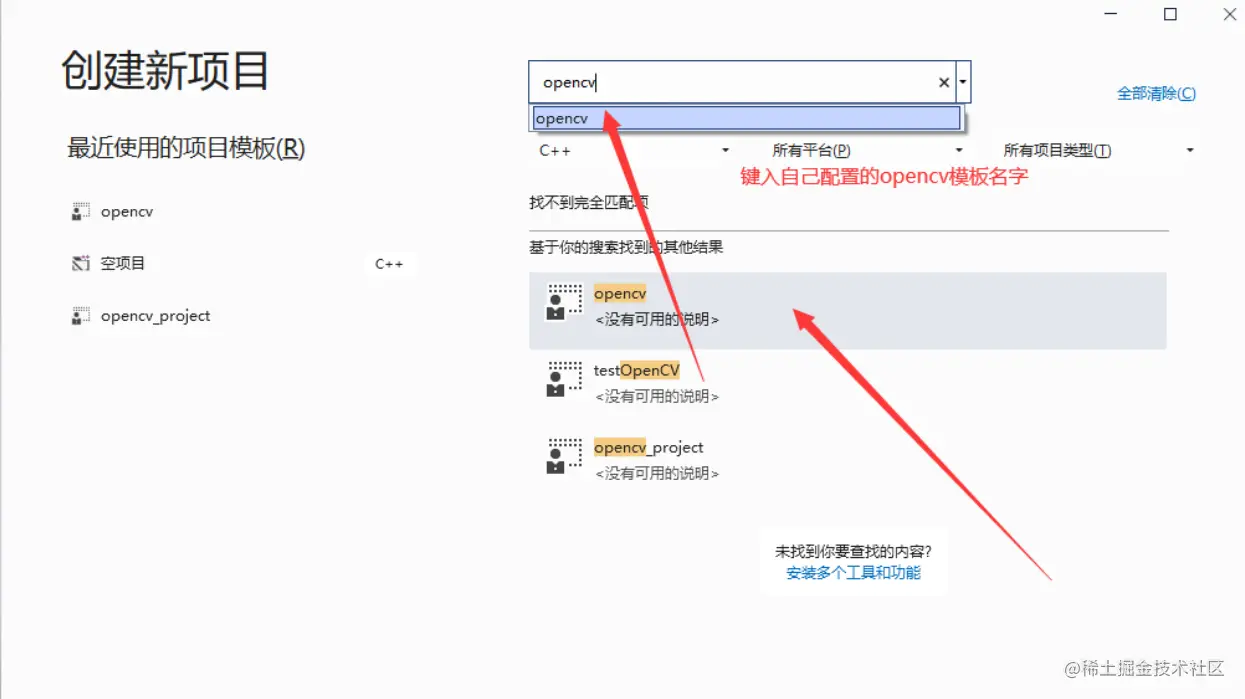Click the C++ tag beside 空项目
The height and width of the screenshot is (699, 1245).
pyautogui.click(x=389, y=265)
